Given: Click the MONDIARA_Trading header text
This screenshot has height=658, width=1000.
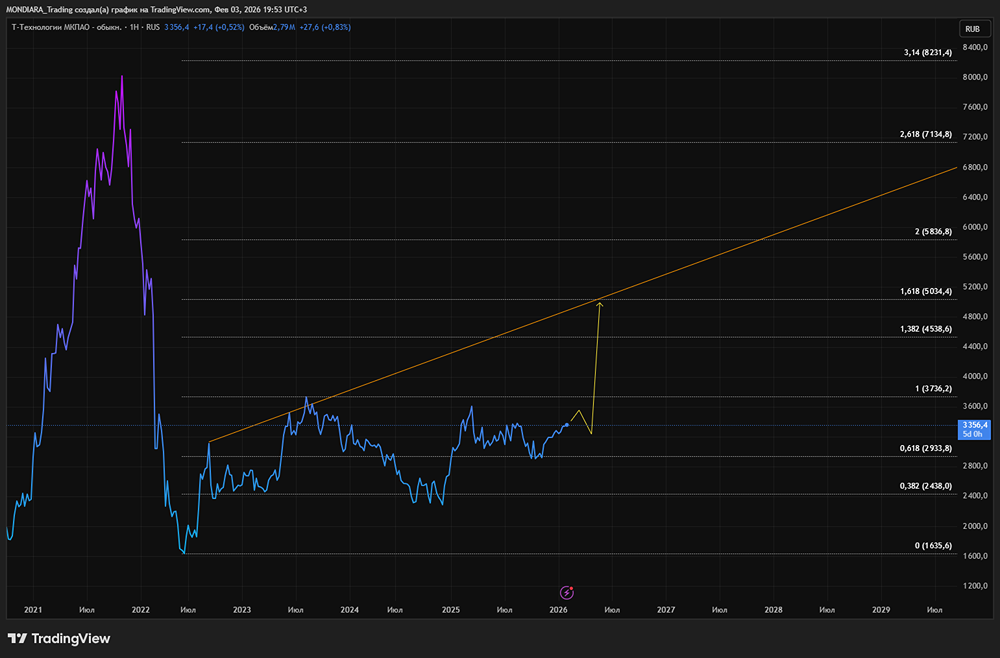Looking at the screenshot, I should (50, 9).
